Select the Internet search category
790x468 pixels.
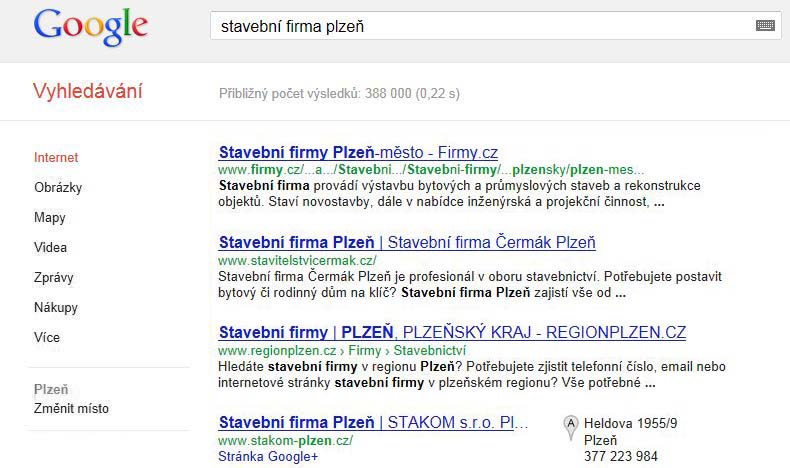(56, 158)
